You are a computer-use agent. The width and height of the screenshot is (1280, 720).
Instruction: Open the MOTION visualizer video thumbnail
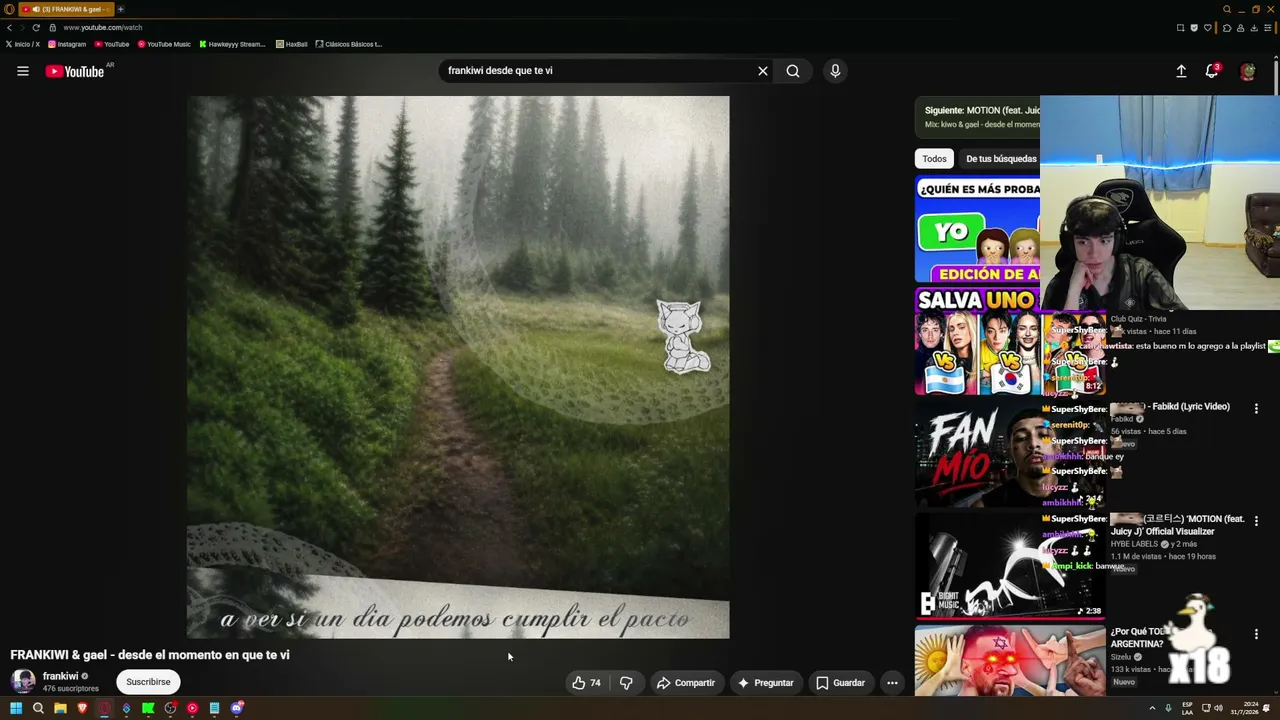point(1010,567)
